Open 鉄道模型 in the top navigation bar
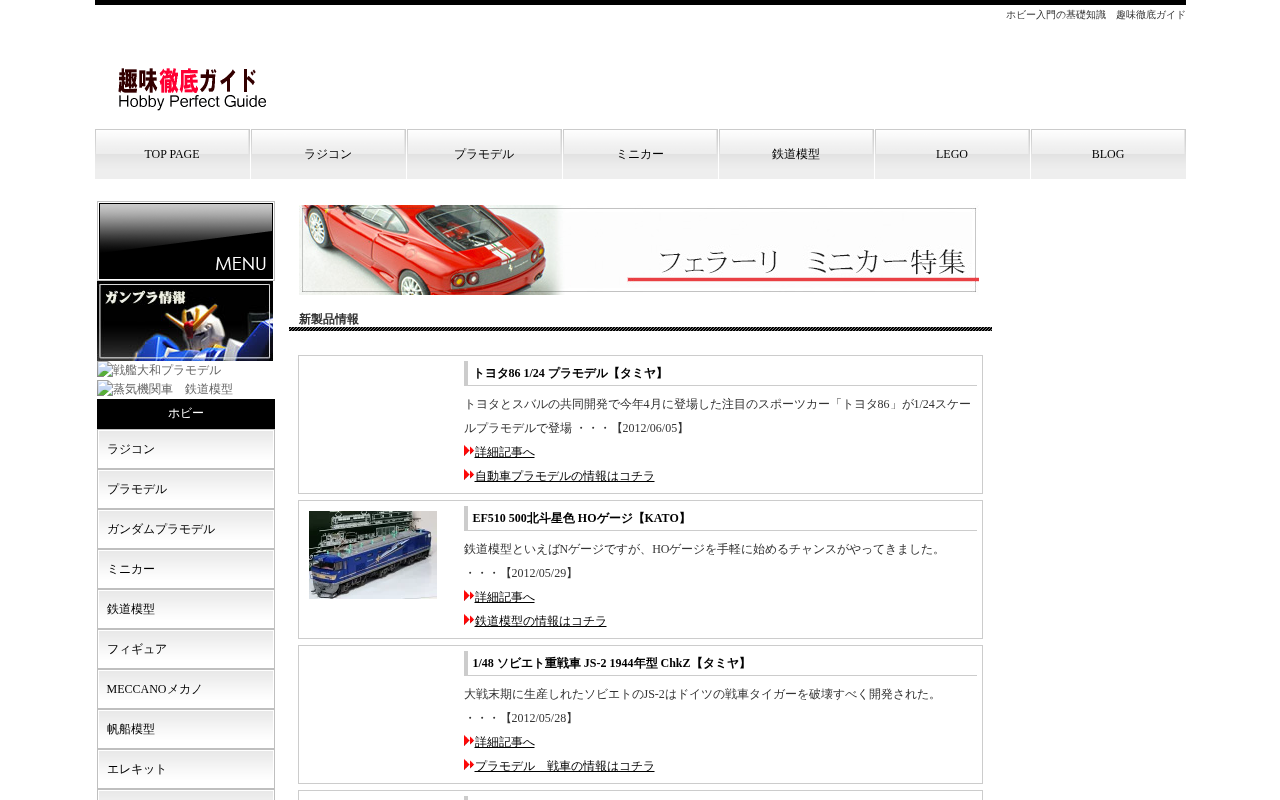Viewport: 1280px width, 800px height. tap(796, 154)
